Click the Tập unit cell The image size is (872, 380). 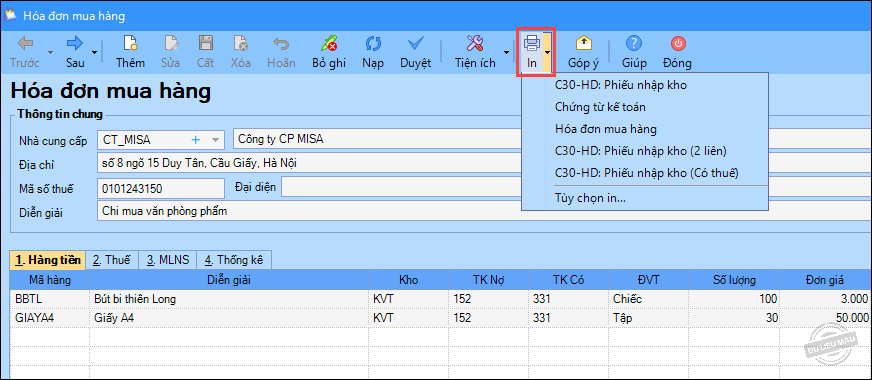coord(649,318)
